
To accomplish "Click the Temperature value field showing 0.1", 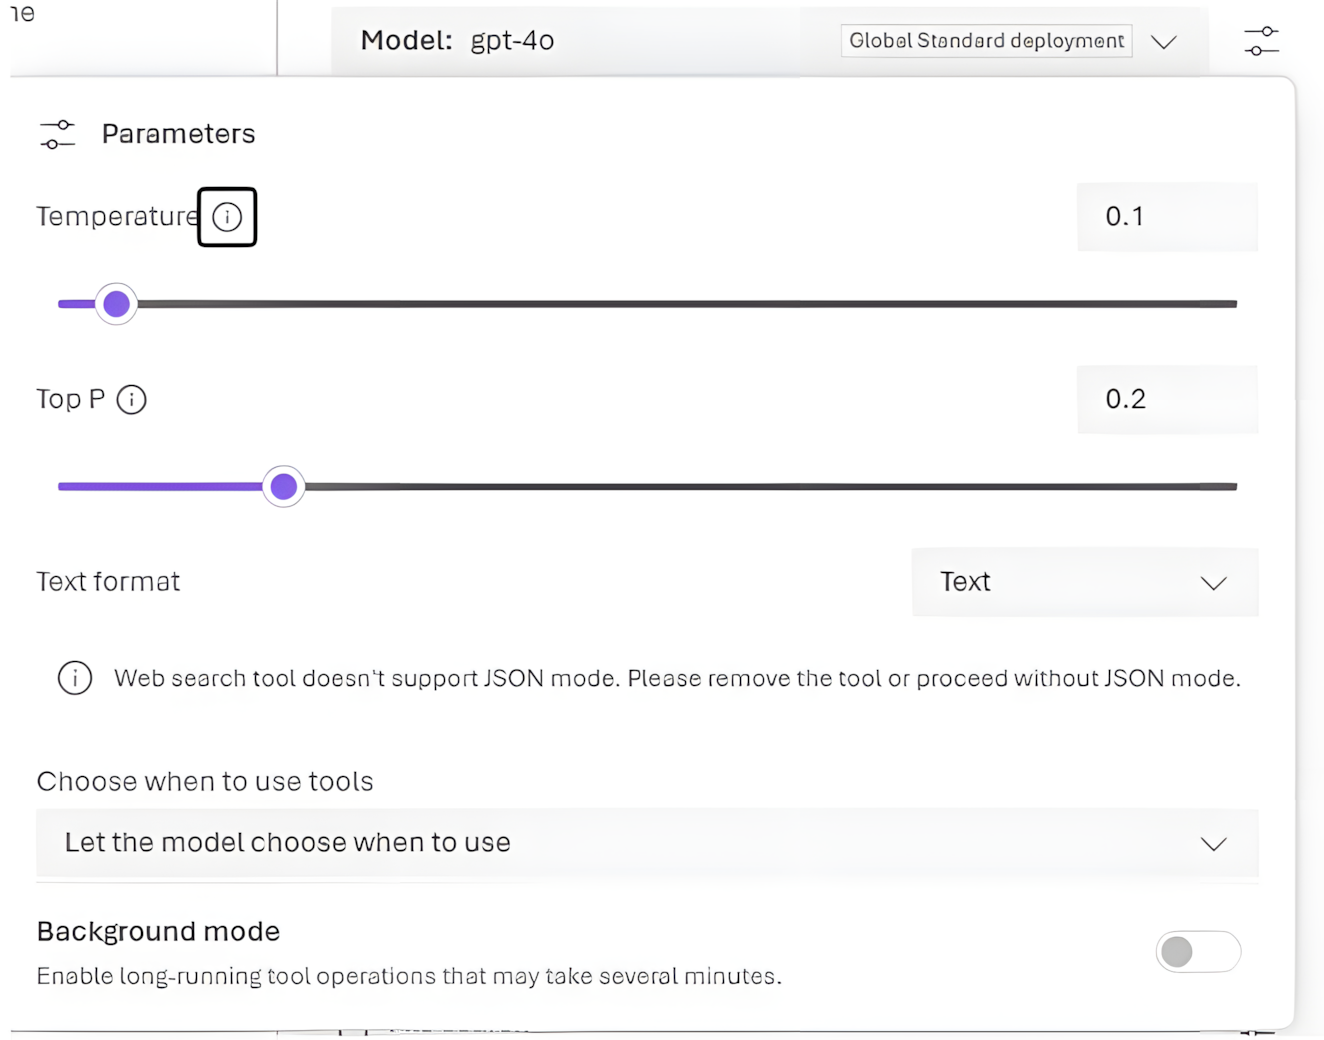I will tap(1167, 217).
